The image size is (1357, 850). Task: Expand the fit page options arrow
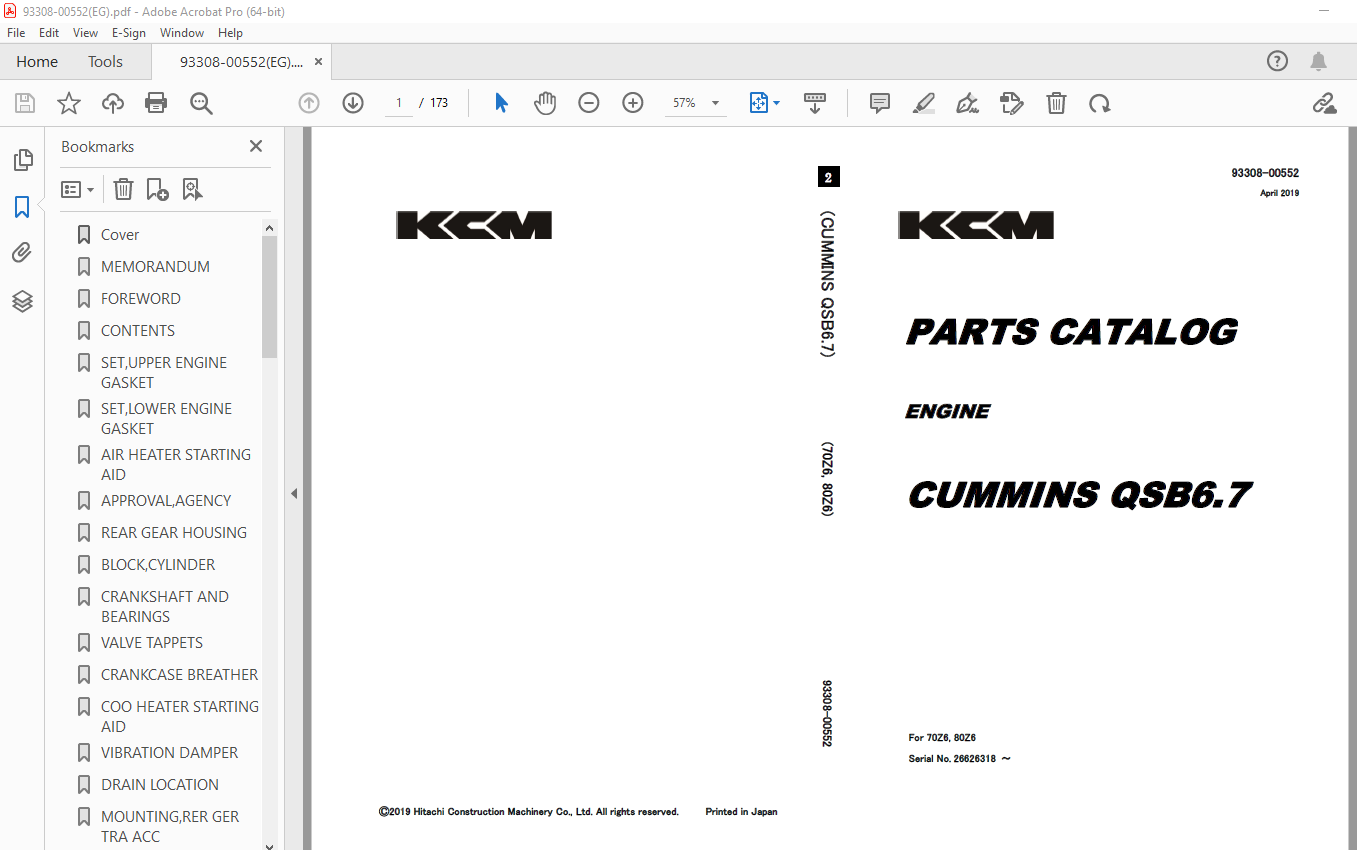click(777, 103)
